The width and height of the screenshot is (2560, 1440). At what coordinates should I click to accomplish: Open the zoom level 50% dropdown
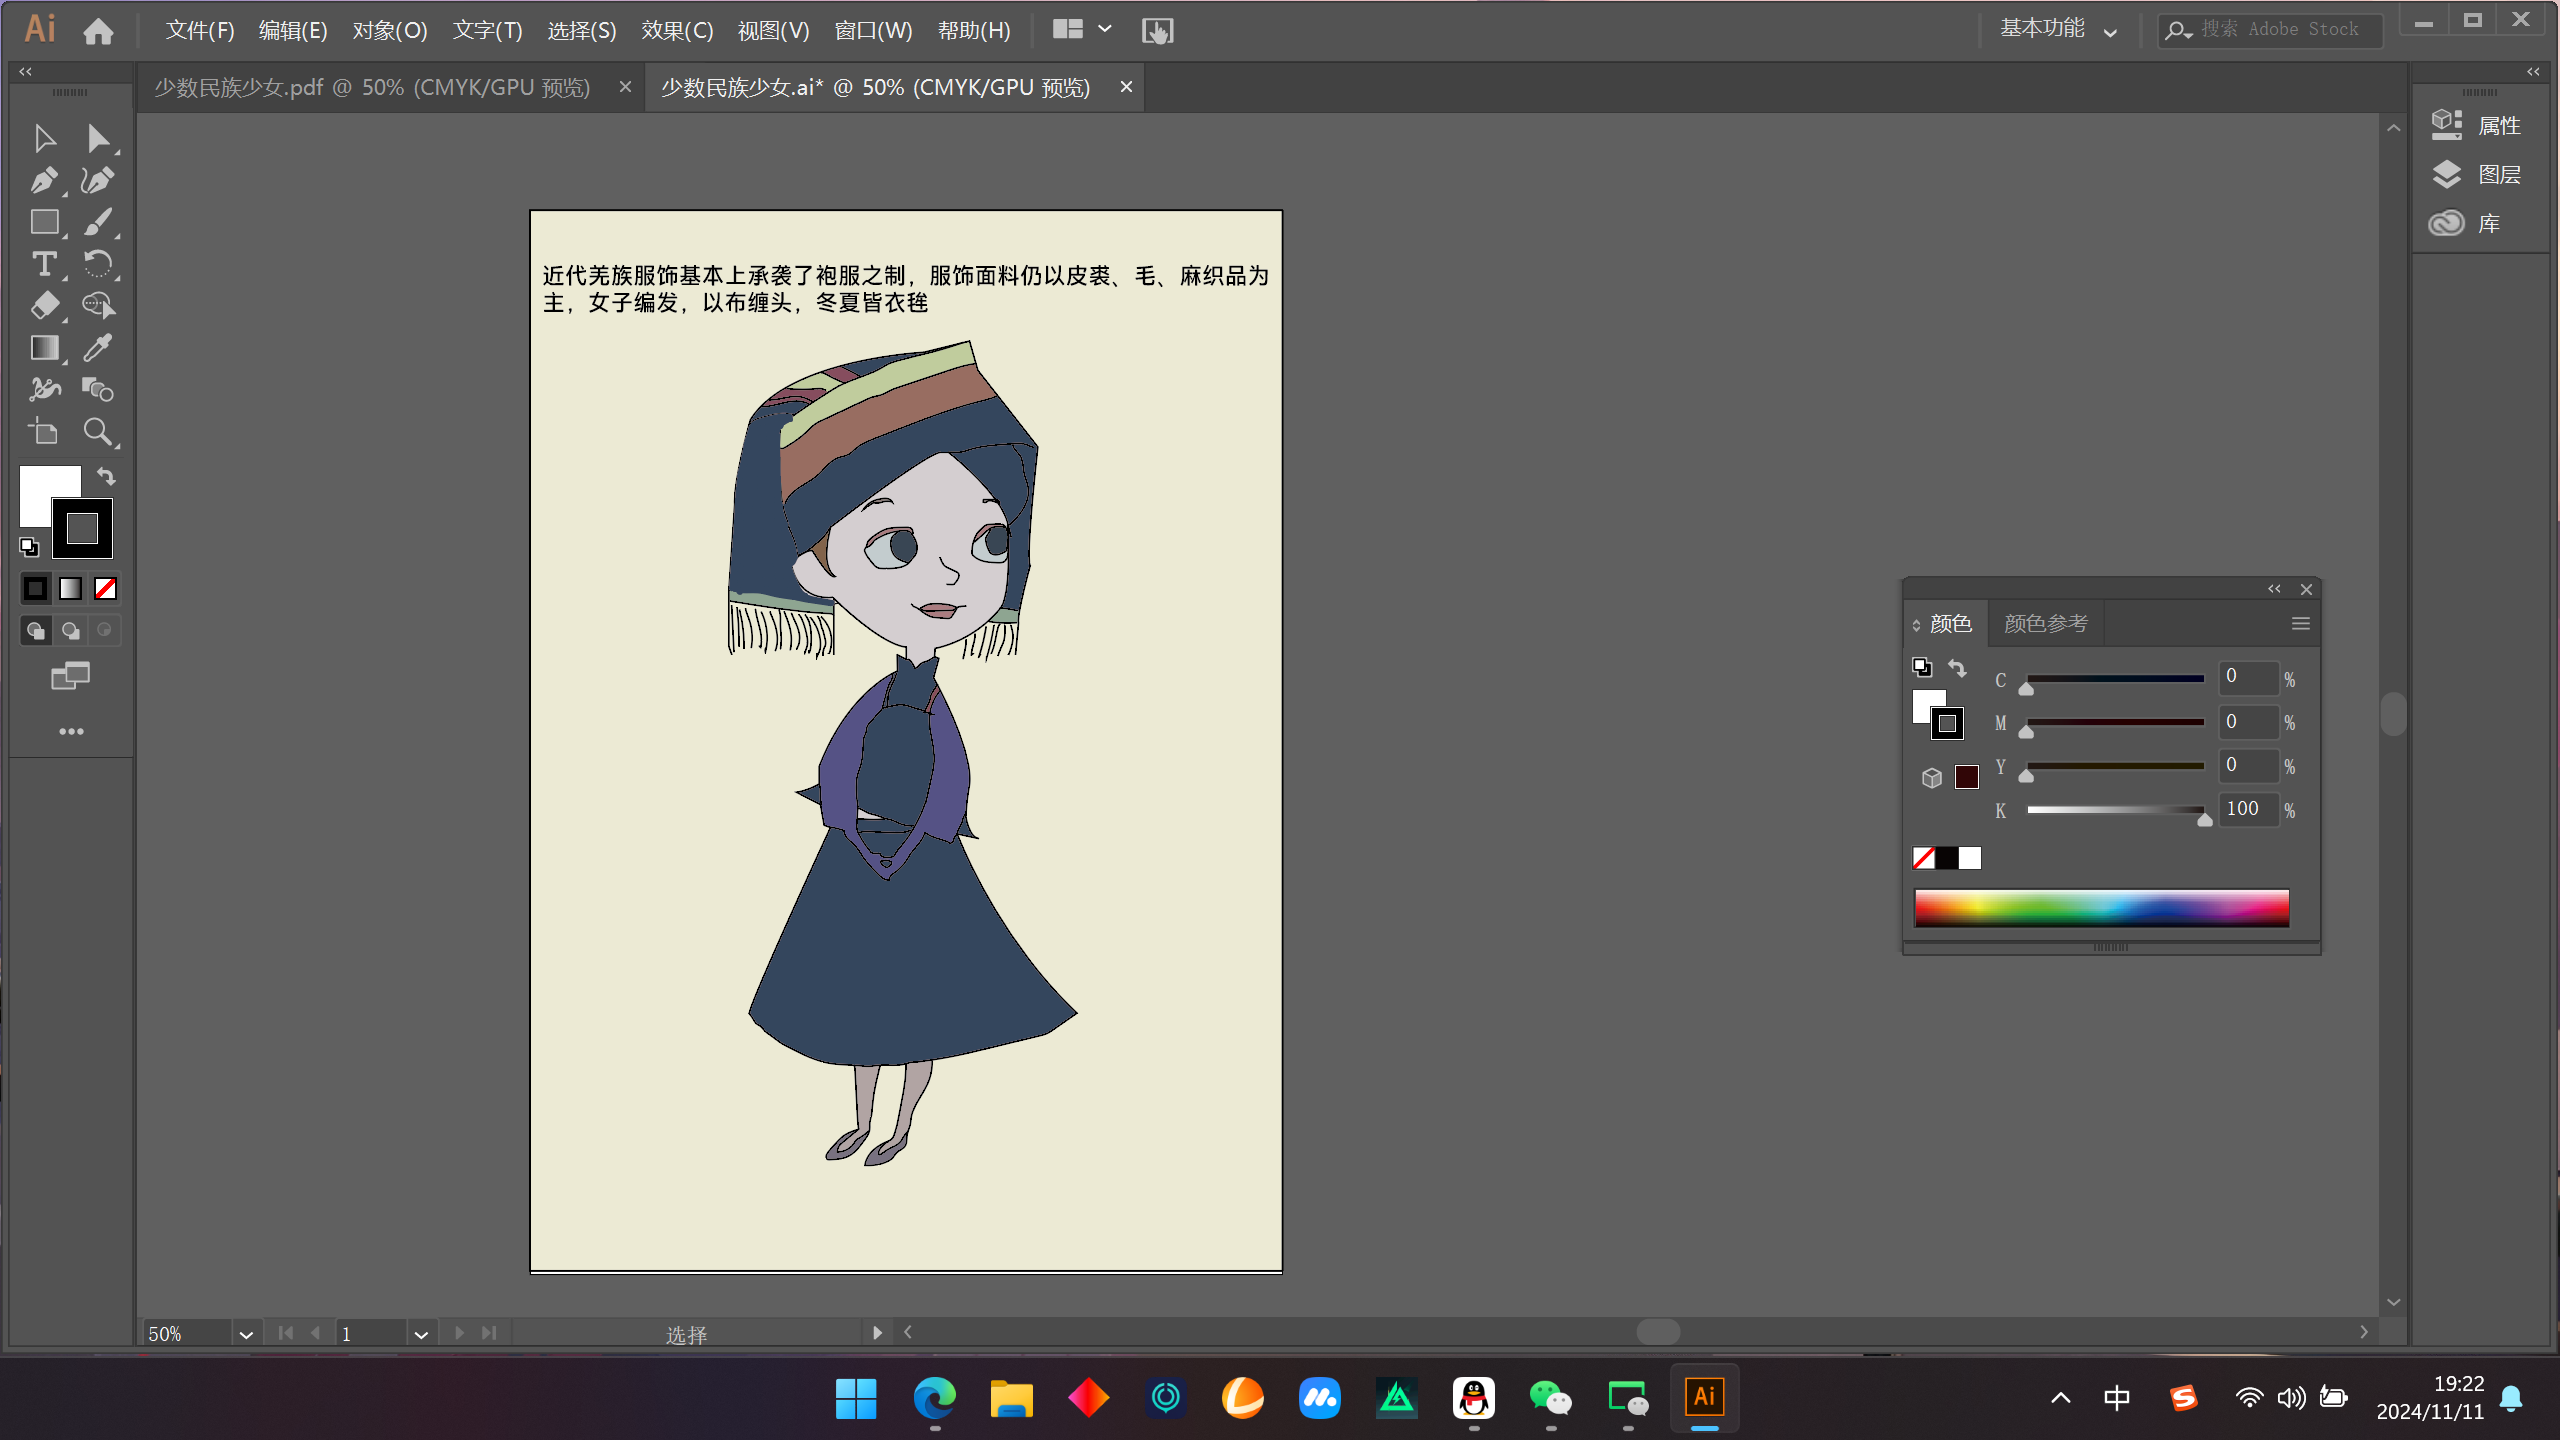click(x=246, y=1334)
